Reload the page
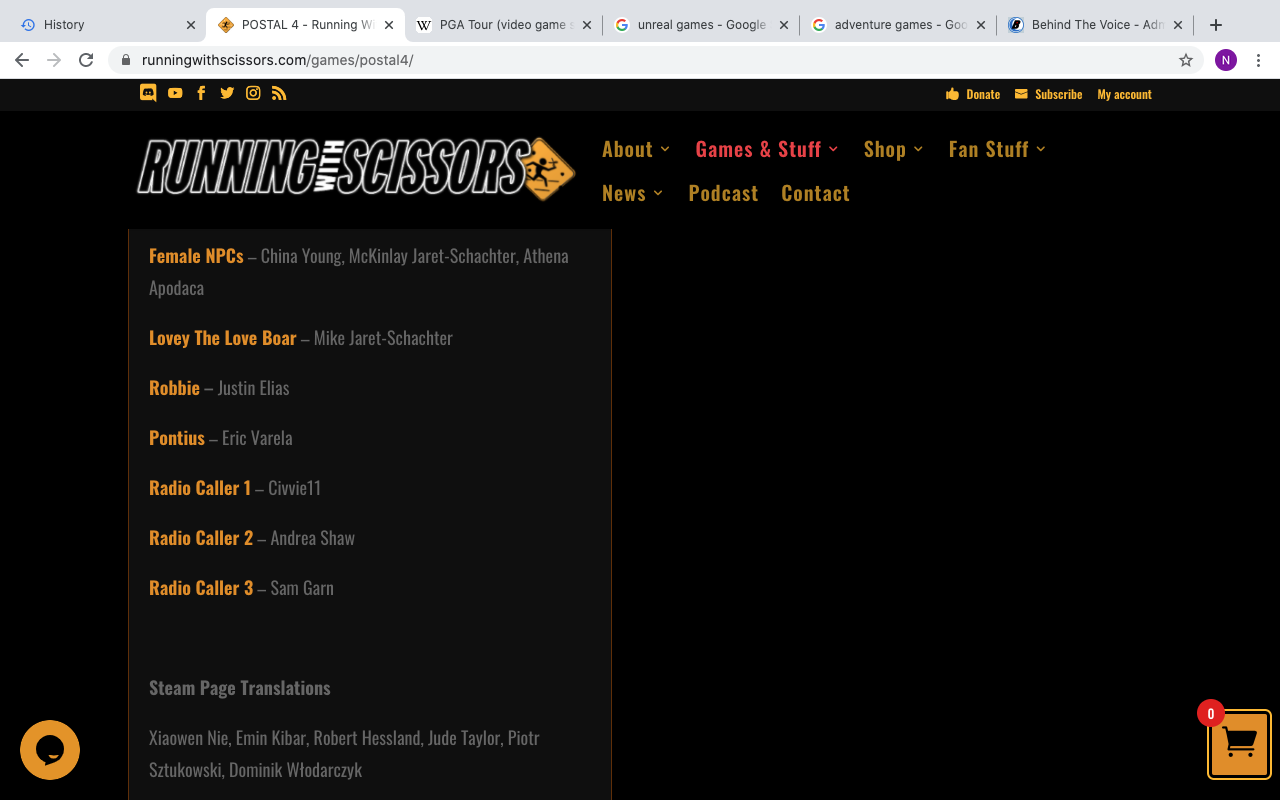Image resolution: width=1280 pixels, height=800 pixels. [86, 60]
